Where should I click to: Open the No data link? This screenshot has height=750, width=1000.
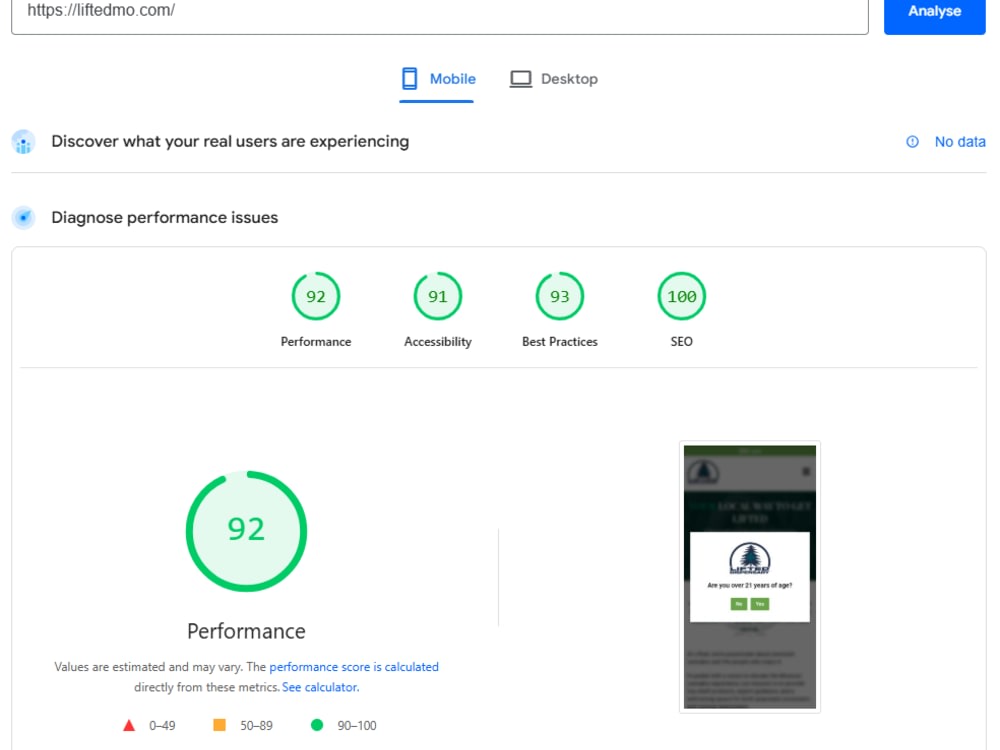coord(960,142)
